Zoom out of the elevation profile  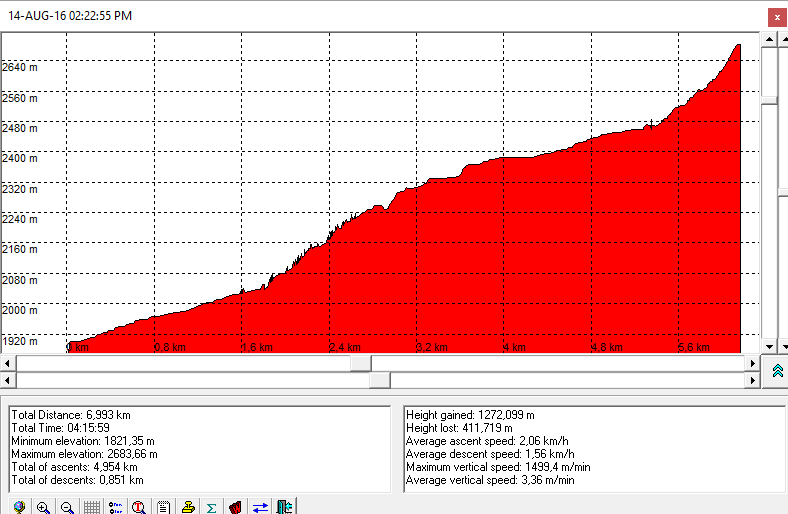point(67,507)
